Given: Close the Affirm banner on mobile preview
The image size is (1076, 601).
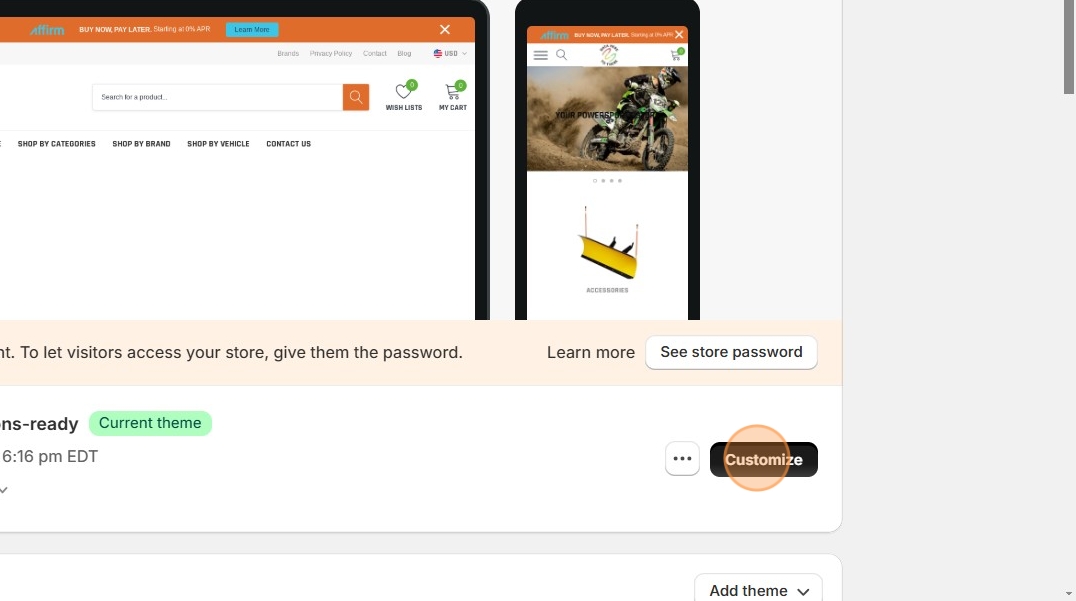Looking at the screenshot, I should click(x=679, y=34).
